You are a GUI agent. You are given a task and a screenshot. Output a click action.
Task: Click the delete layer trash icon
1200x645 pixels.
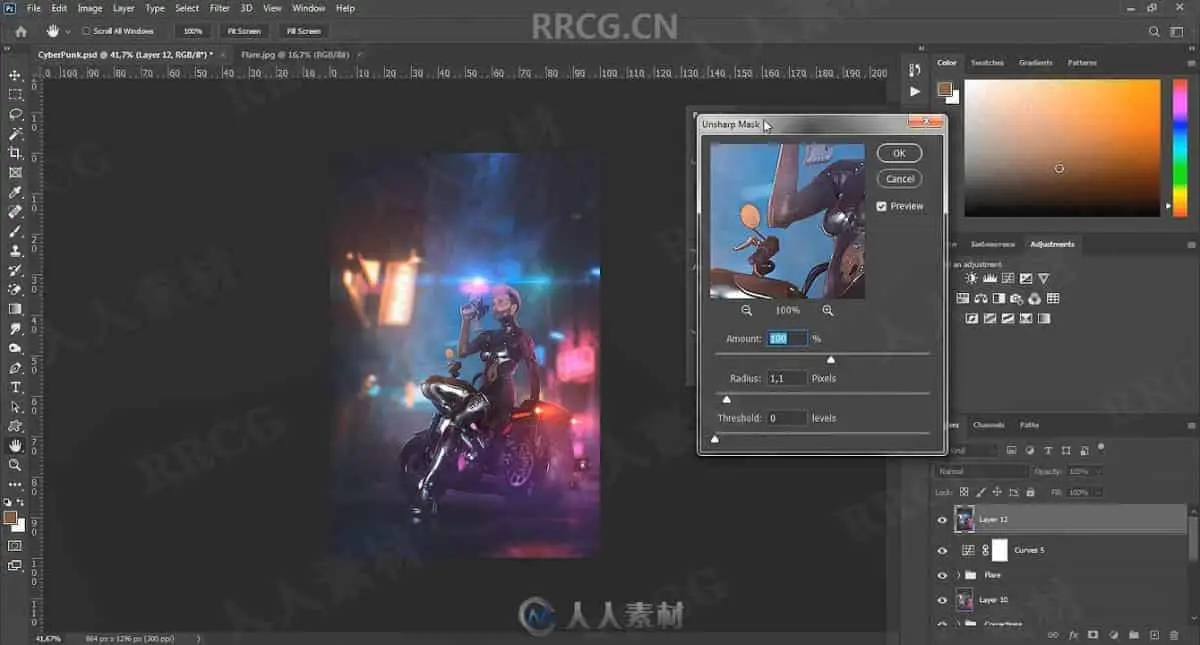[x=1173, y=634]
